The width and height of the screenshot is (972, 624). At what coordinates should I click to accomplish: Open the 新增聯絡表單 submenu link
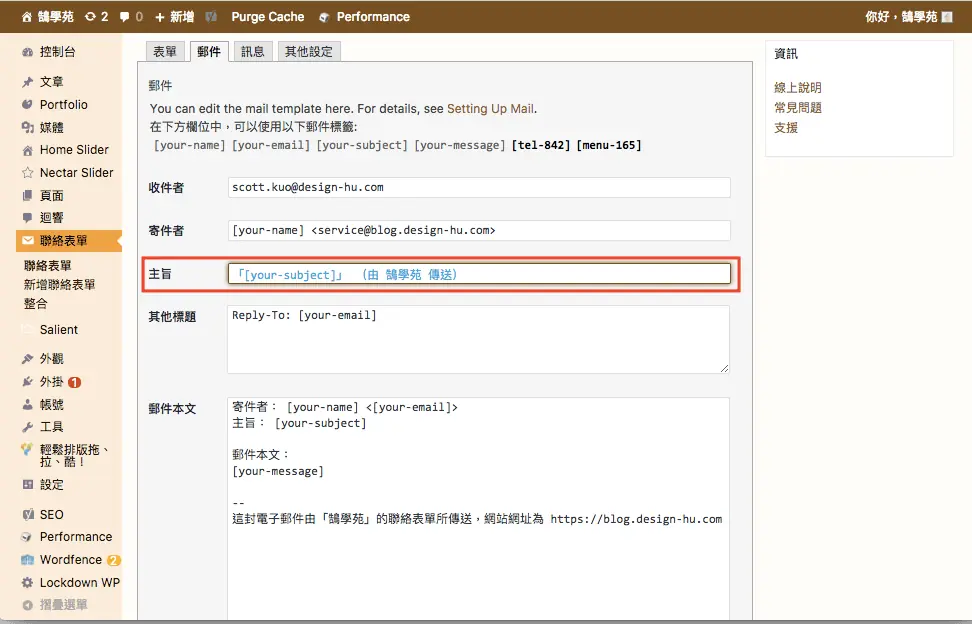pos(60,284)
